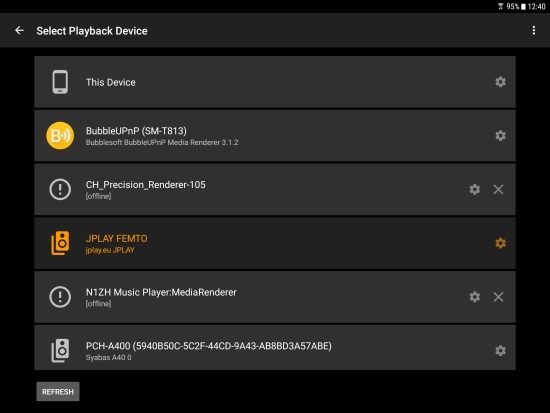
Task: Click the yellow BubbleUPnP logo icon
Action: pos(60,135)
